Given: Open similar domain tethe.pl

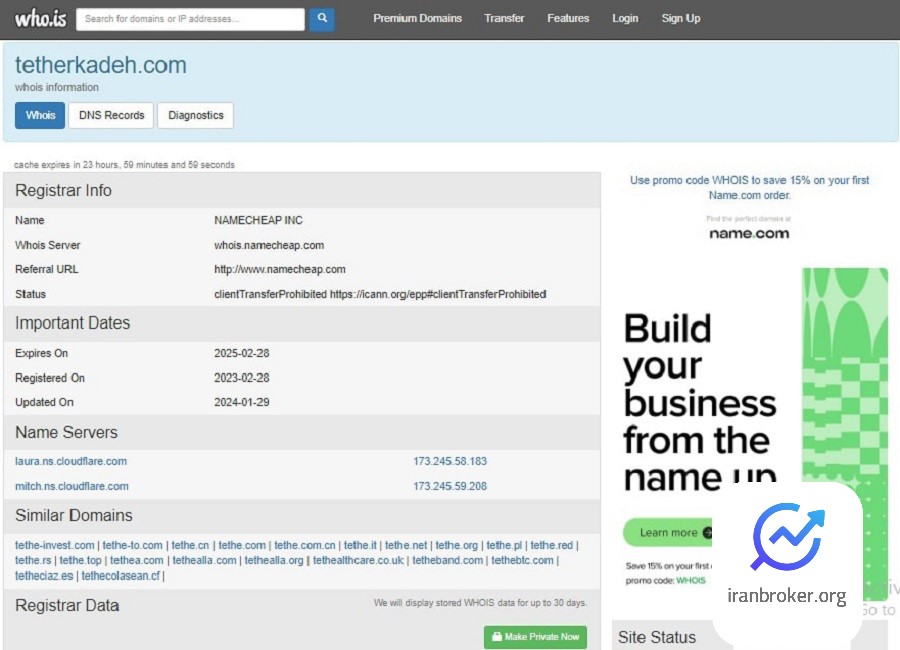Looking at the screenshot, I should [x=504, y=545].
